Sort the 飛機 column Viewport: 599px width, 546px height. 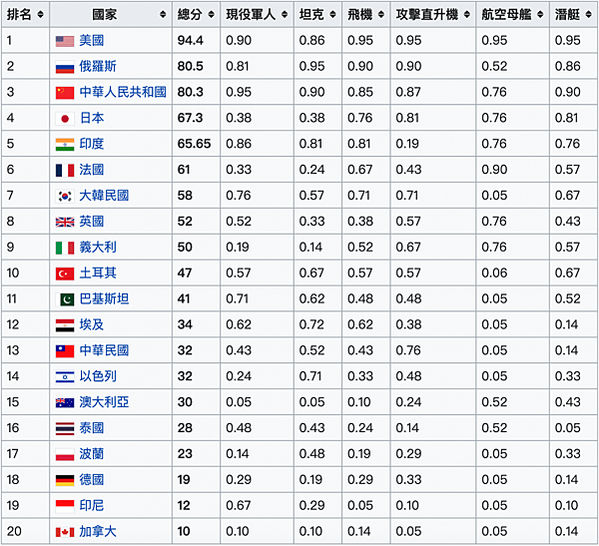coord(381,15)
